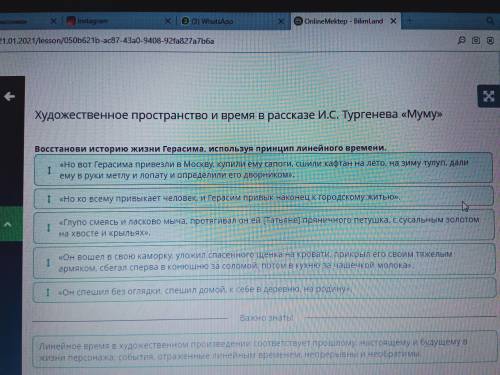Select the 'Глупо смеясь и ласково мыча' answer
This screenshot has height=375, width=500.
tap(264, 227)
